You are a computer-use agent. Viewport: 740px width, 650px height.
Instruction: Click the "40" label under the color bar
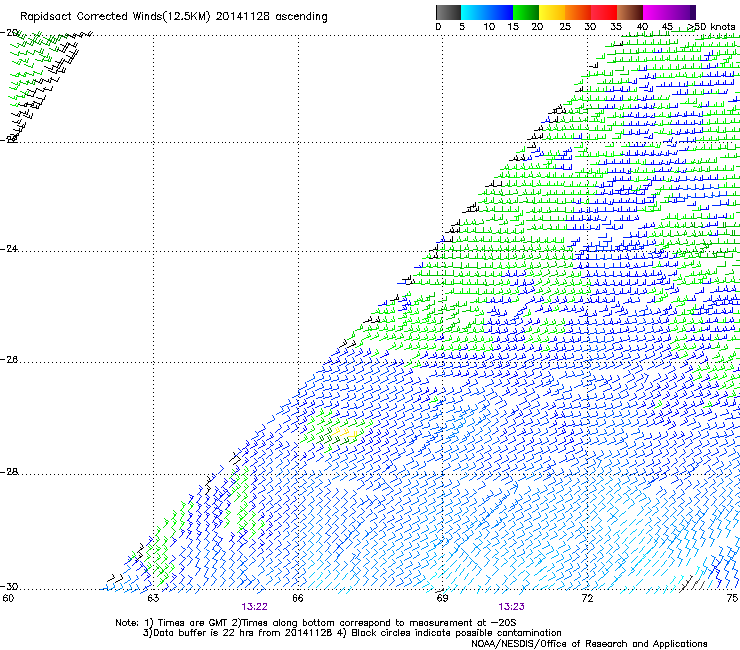(x=642, y=27)
